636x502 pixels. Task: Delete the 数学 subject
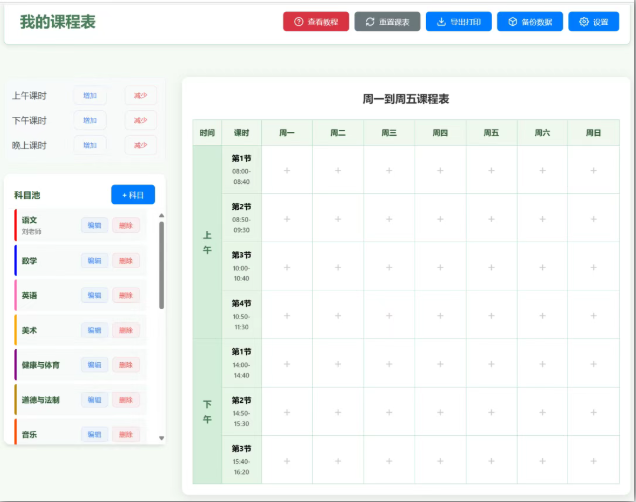click(126, 261)
